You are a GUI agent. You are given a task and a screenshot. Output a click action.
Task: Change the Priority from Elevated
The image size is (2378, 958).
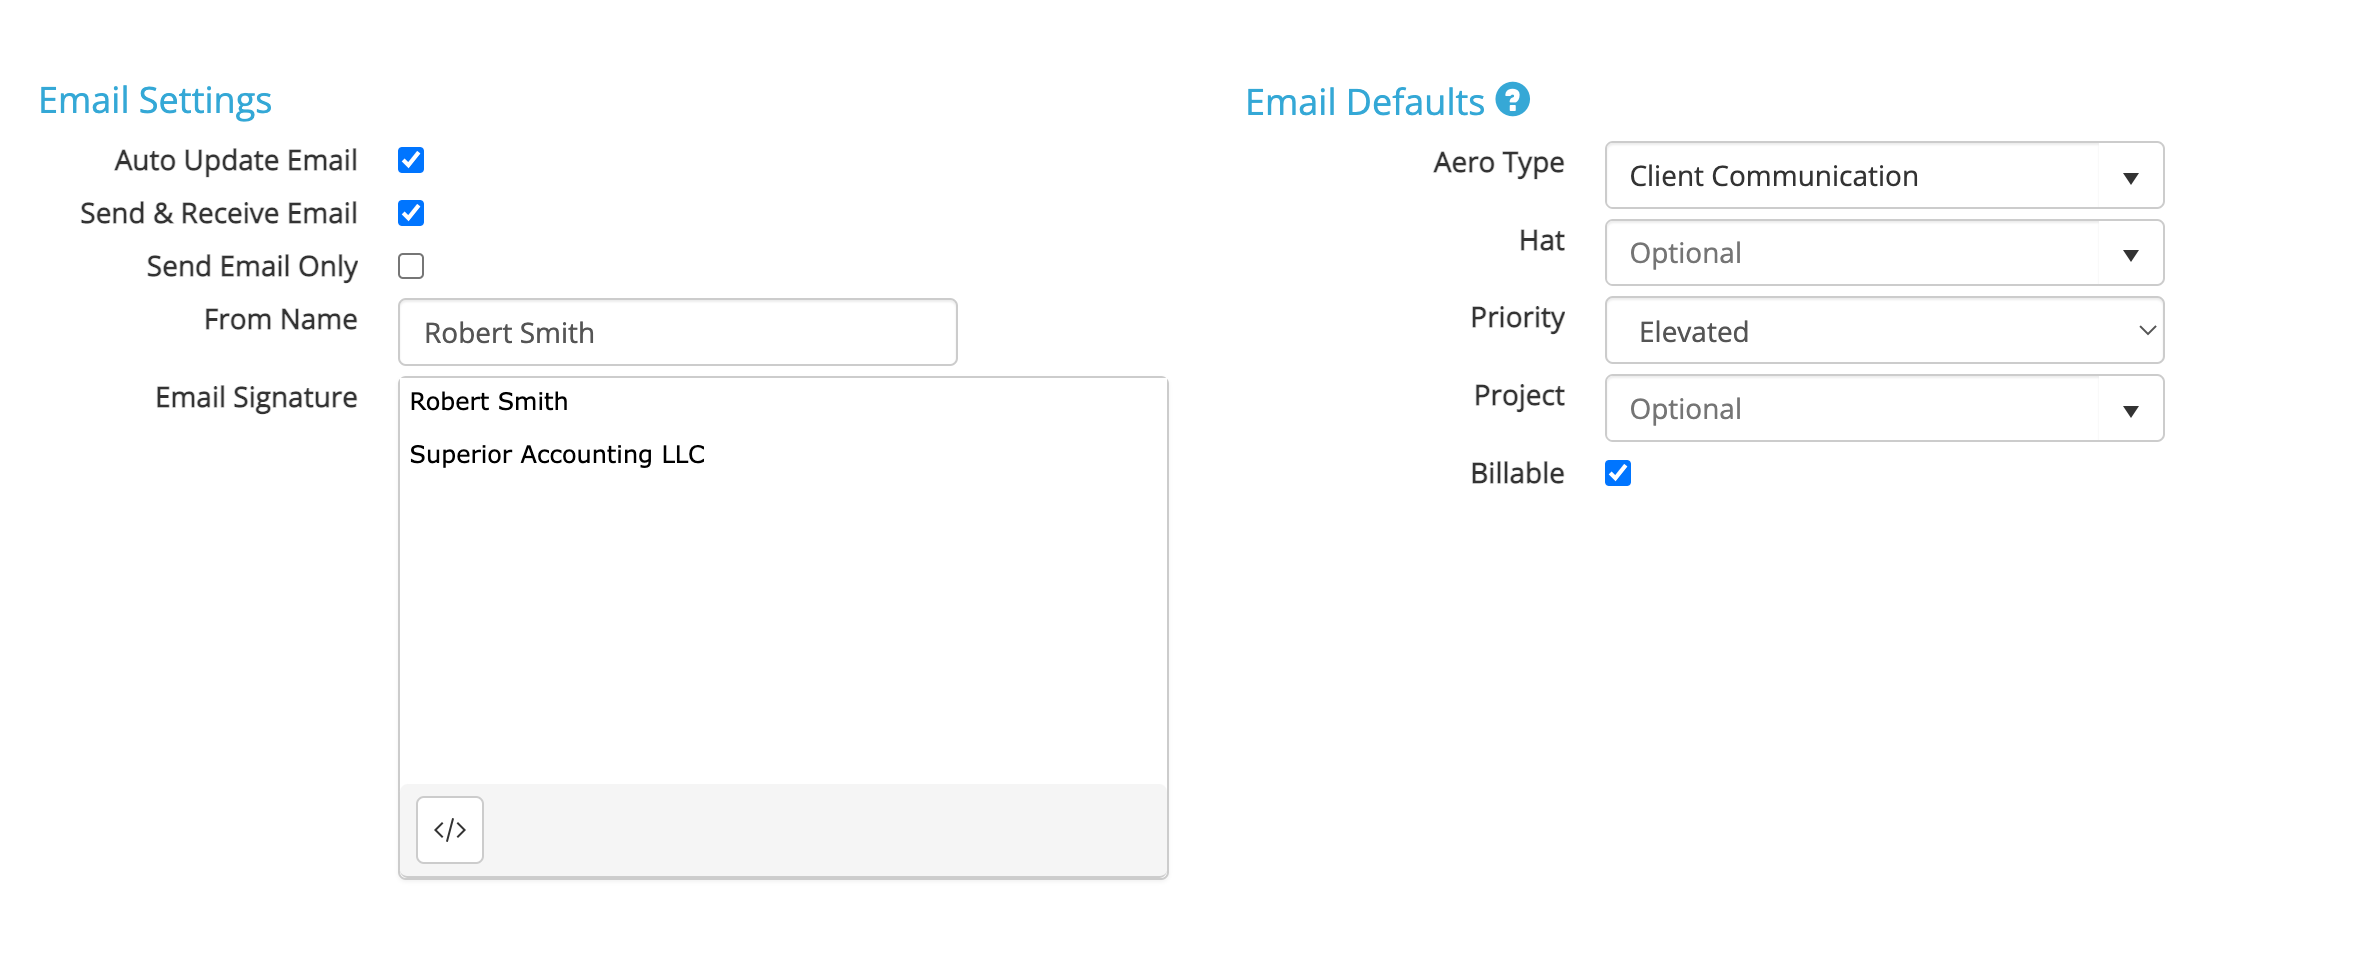point(1880,330)
